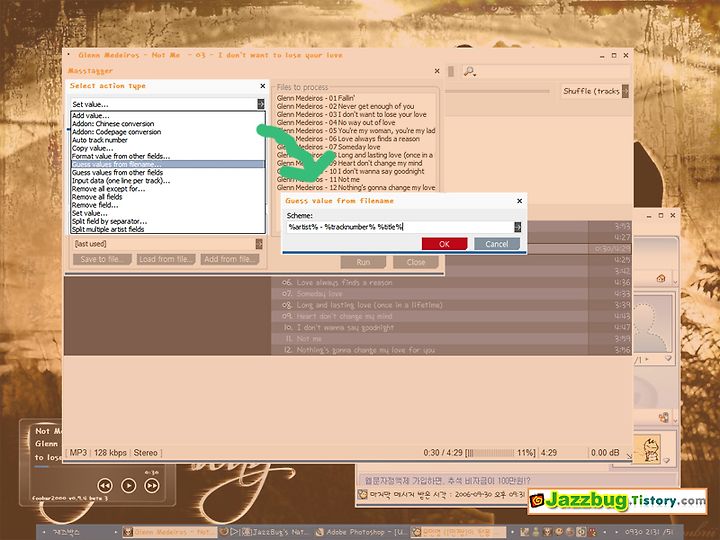Click Cancel in Guess value dialog
The width and height of the screenshot is (720, 540).
click(x=496, y=244)
